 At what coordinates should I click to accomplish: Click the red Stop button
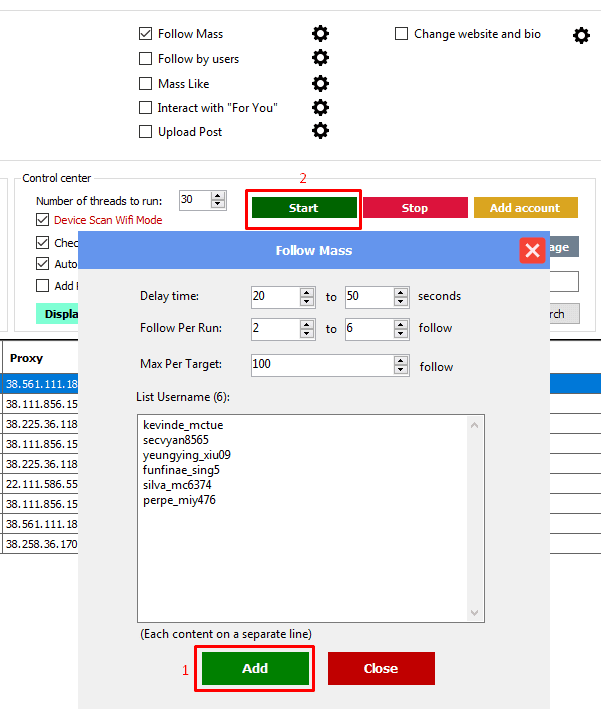coord(414,208)
